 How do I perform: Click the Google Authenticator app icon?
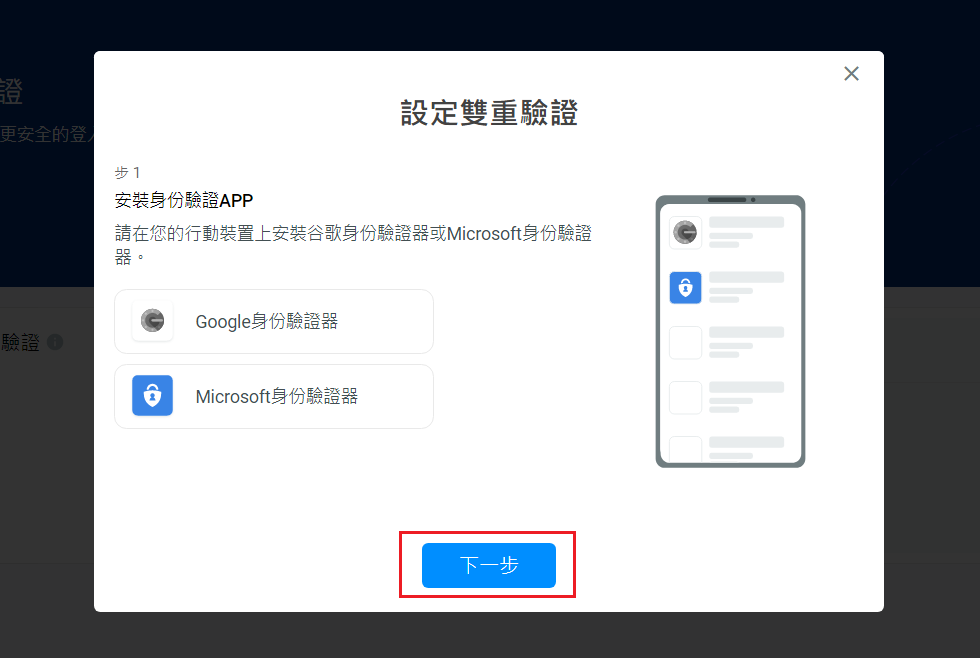(152, 321)
